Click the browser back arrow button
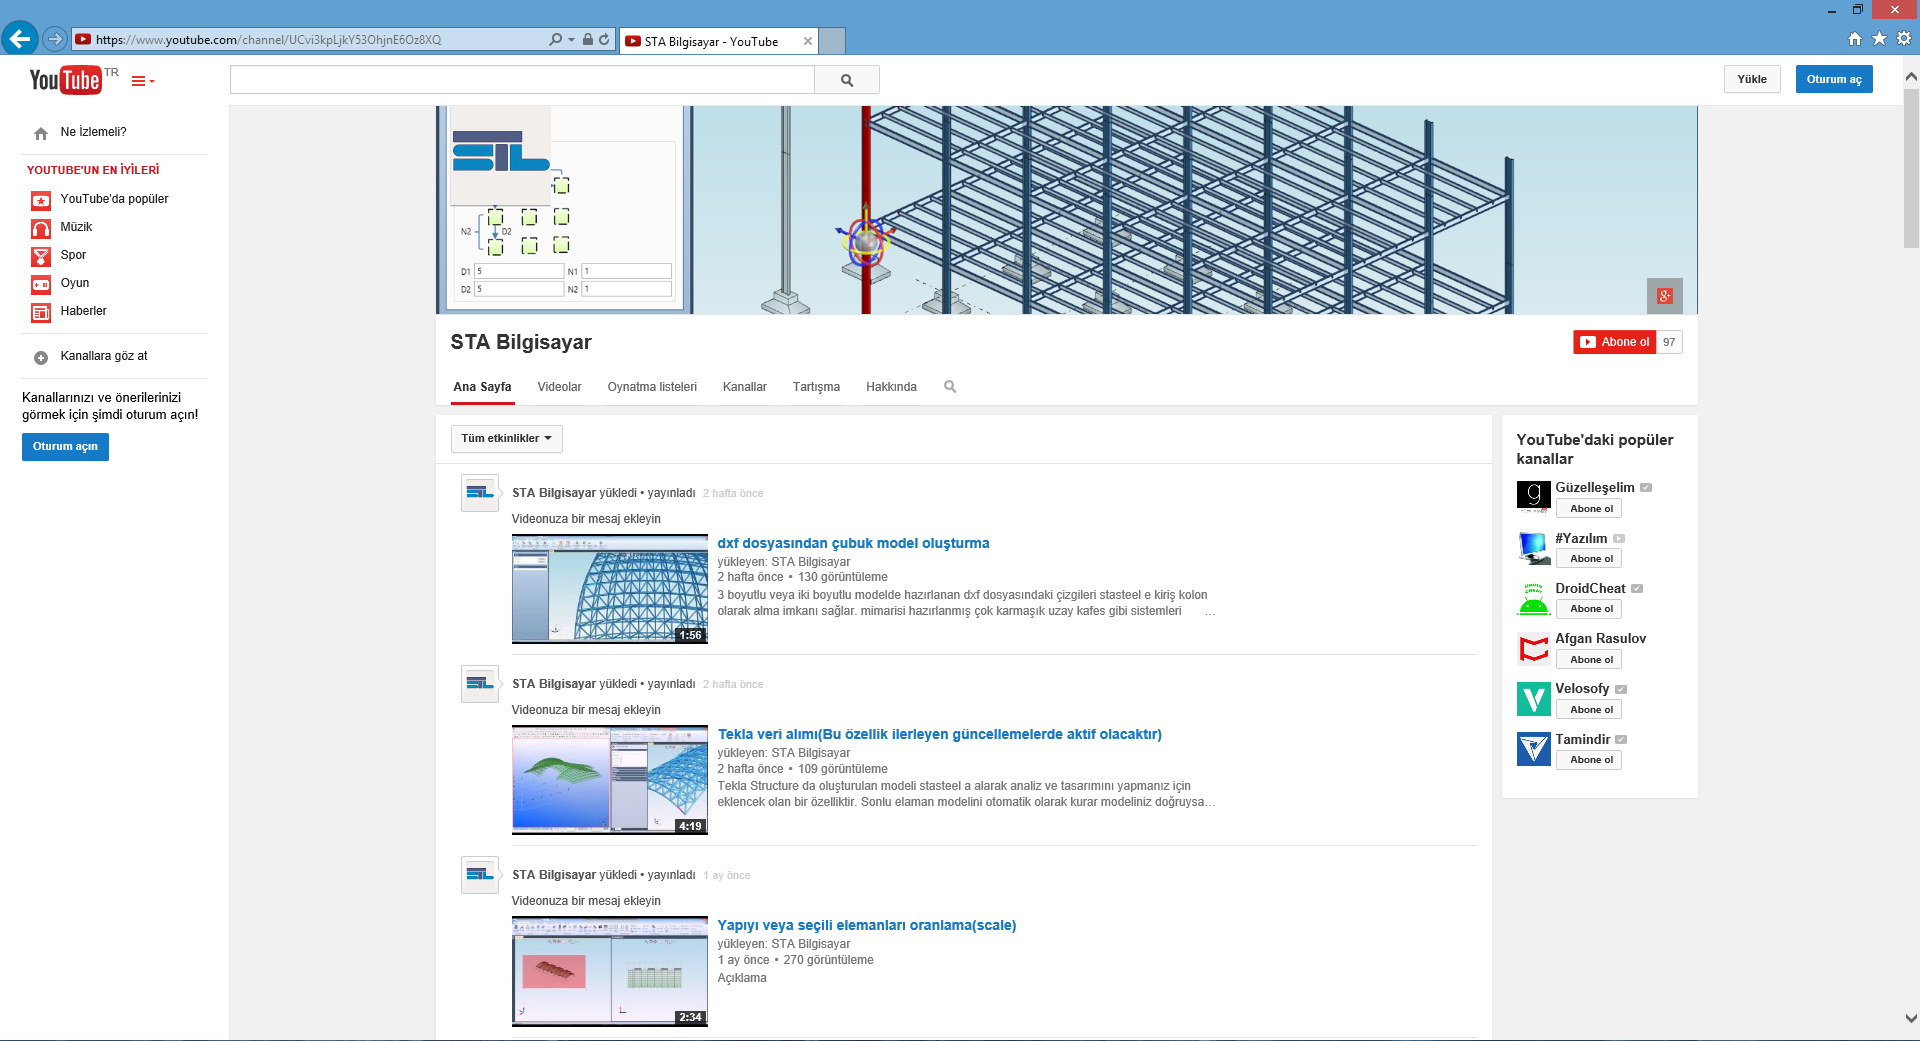Screen dimensions: 1920x1041 pos(19,39)
